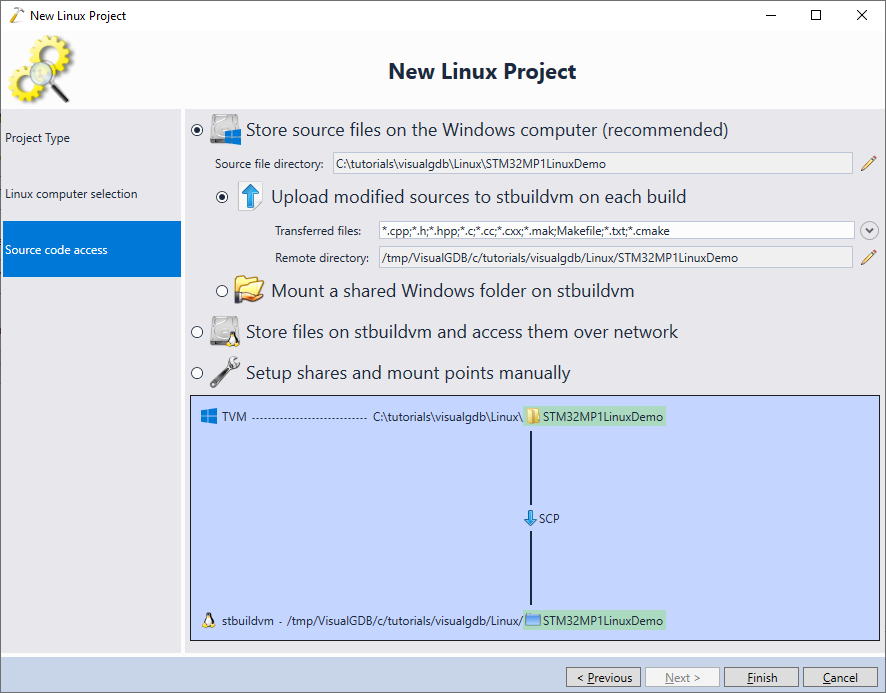
Task: Click the Transferred files input field
Action: [x=616, y=231]
